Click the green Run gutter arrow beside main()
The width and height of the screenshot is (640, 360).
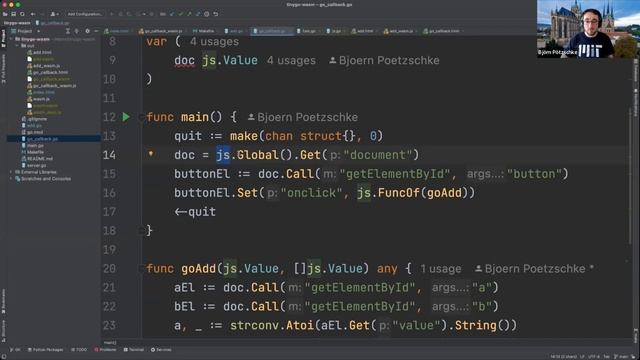click(x=126, y=117)
